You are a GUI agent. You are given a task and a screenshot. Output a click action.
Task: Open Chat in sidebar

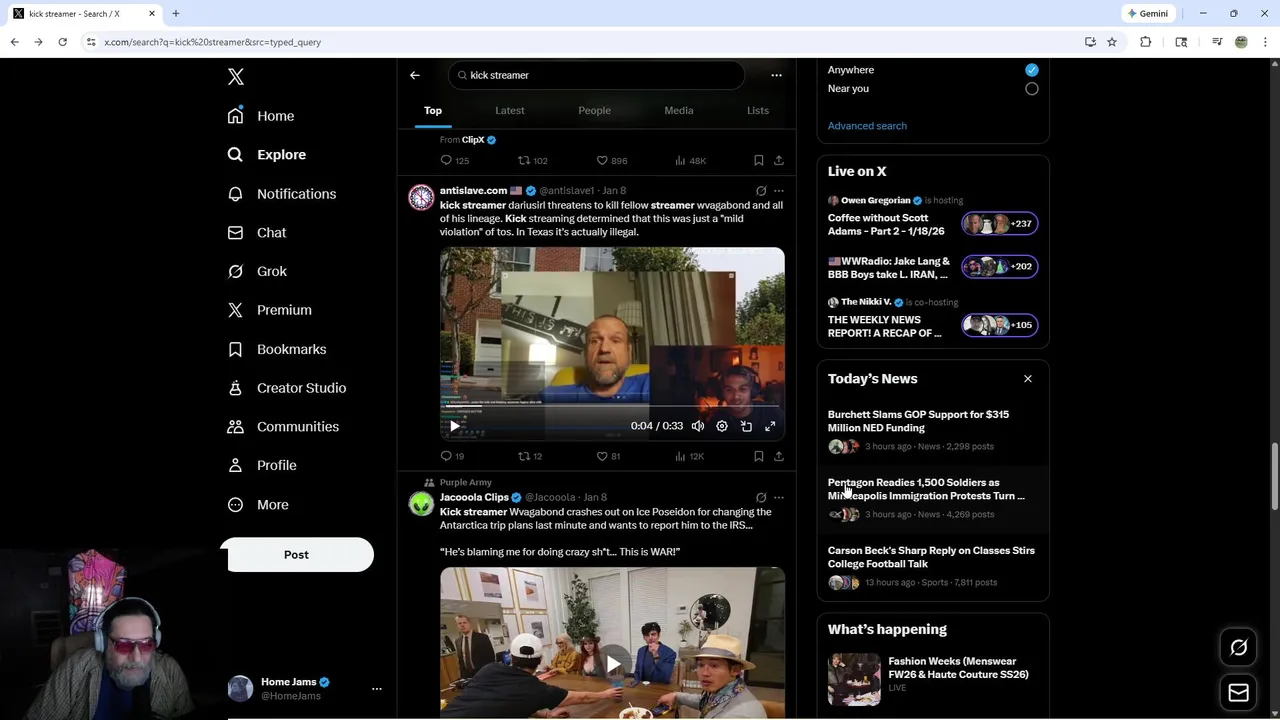coord(257,232)
